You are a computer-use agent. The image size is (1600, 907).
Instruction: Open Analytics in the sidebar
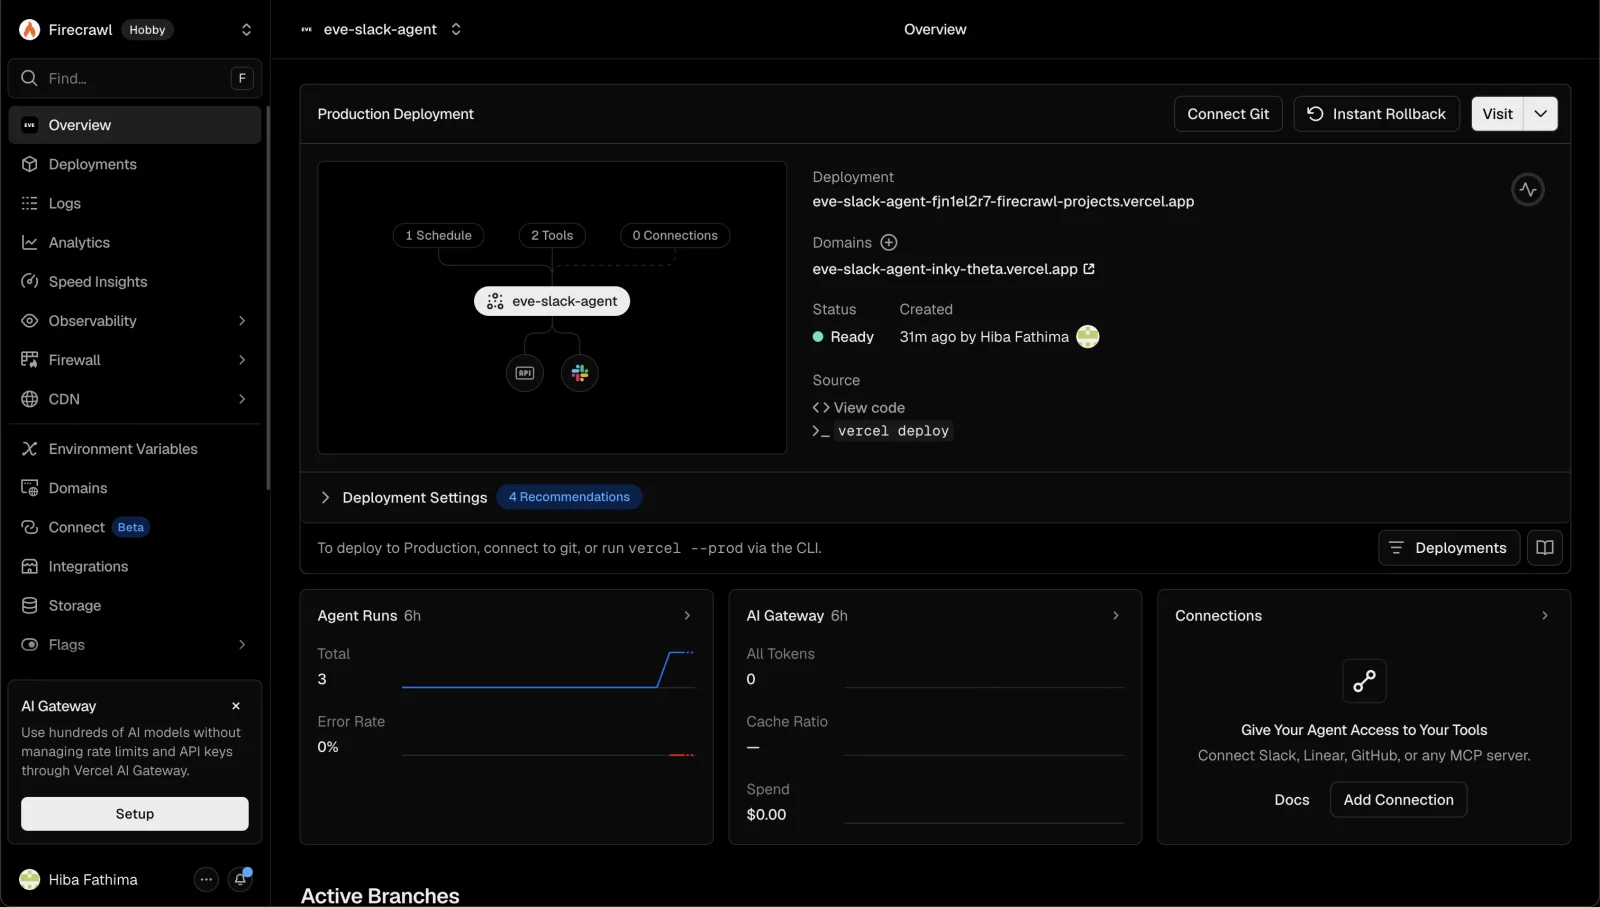135,242
